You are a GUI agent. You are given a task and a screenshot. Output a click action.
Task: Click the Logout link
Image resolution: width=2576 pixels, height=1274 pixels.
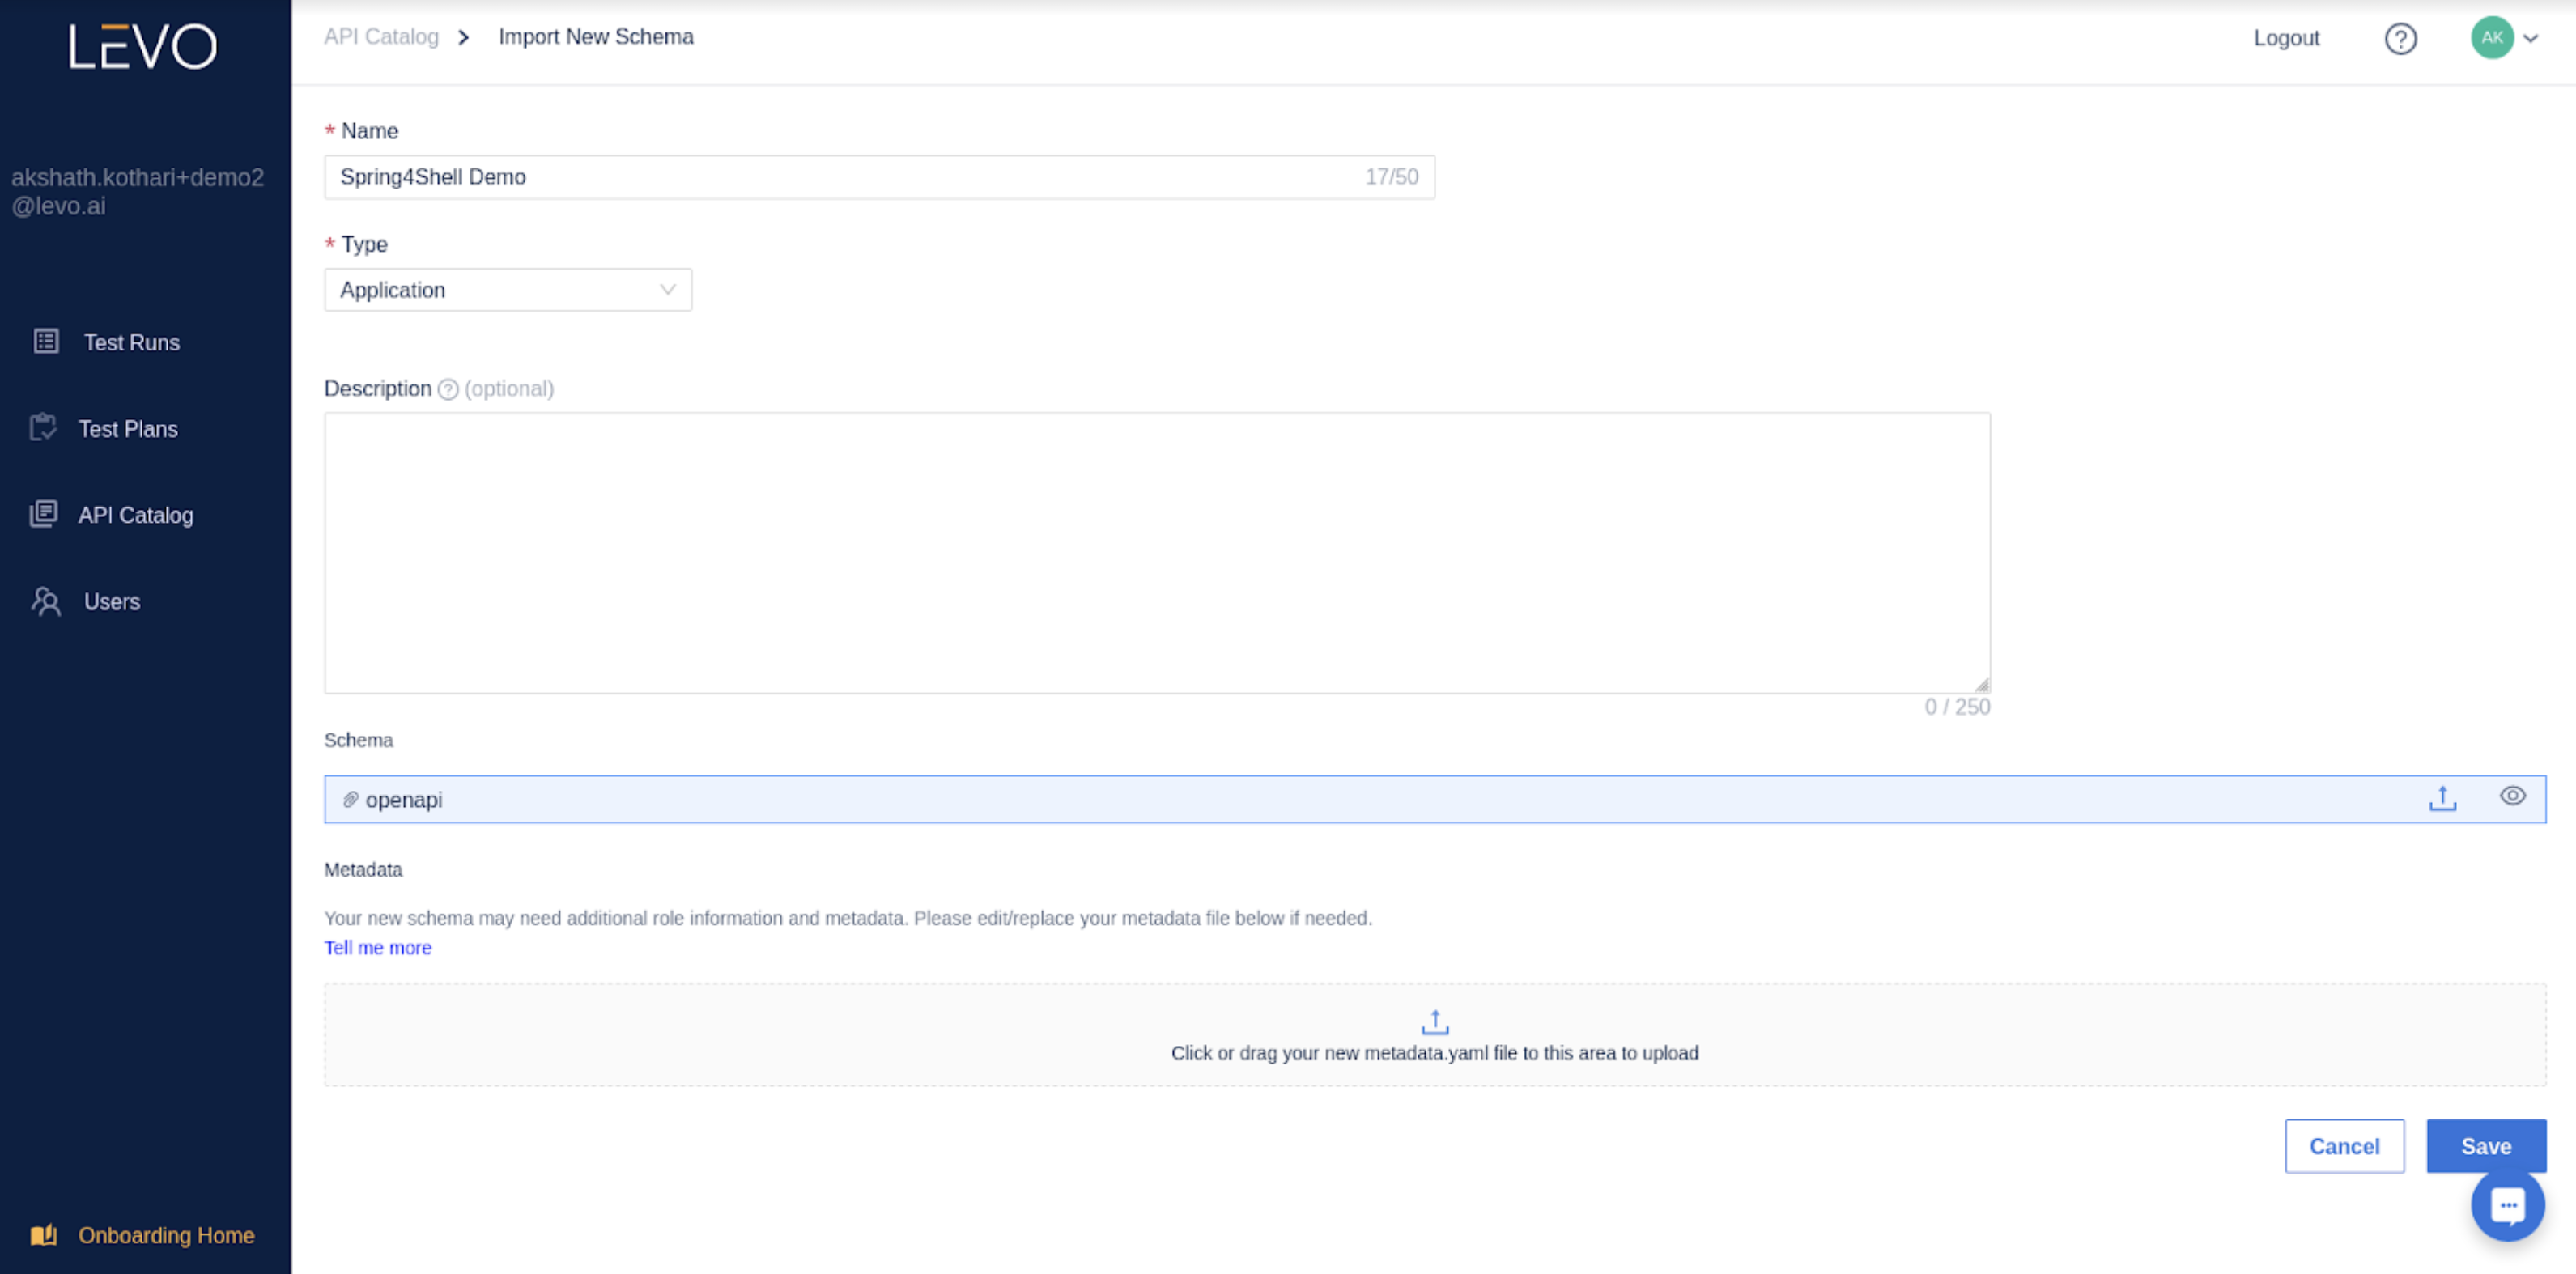[2286, 38]
